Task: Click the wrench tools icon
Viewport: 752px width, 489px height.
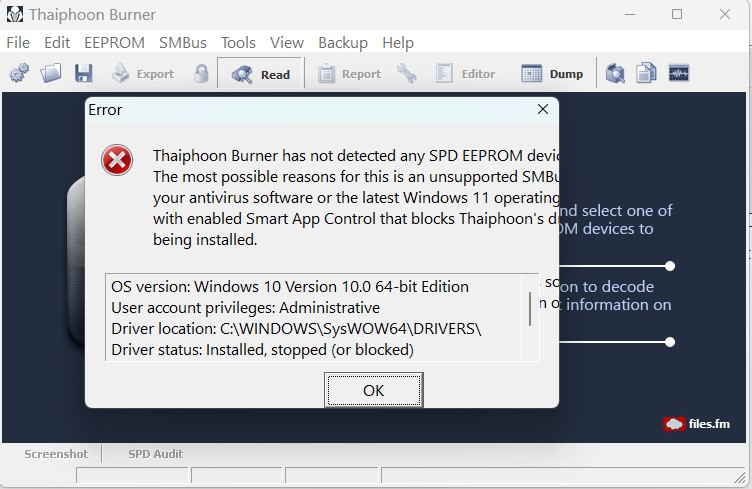Action: click(x=407, y=74)
